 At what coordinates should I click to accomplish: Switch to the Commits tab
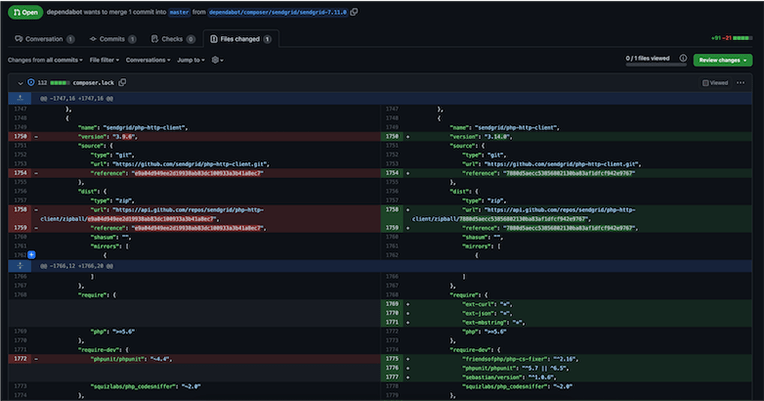tap(113, 39)
